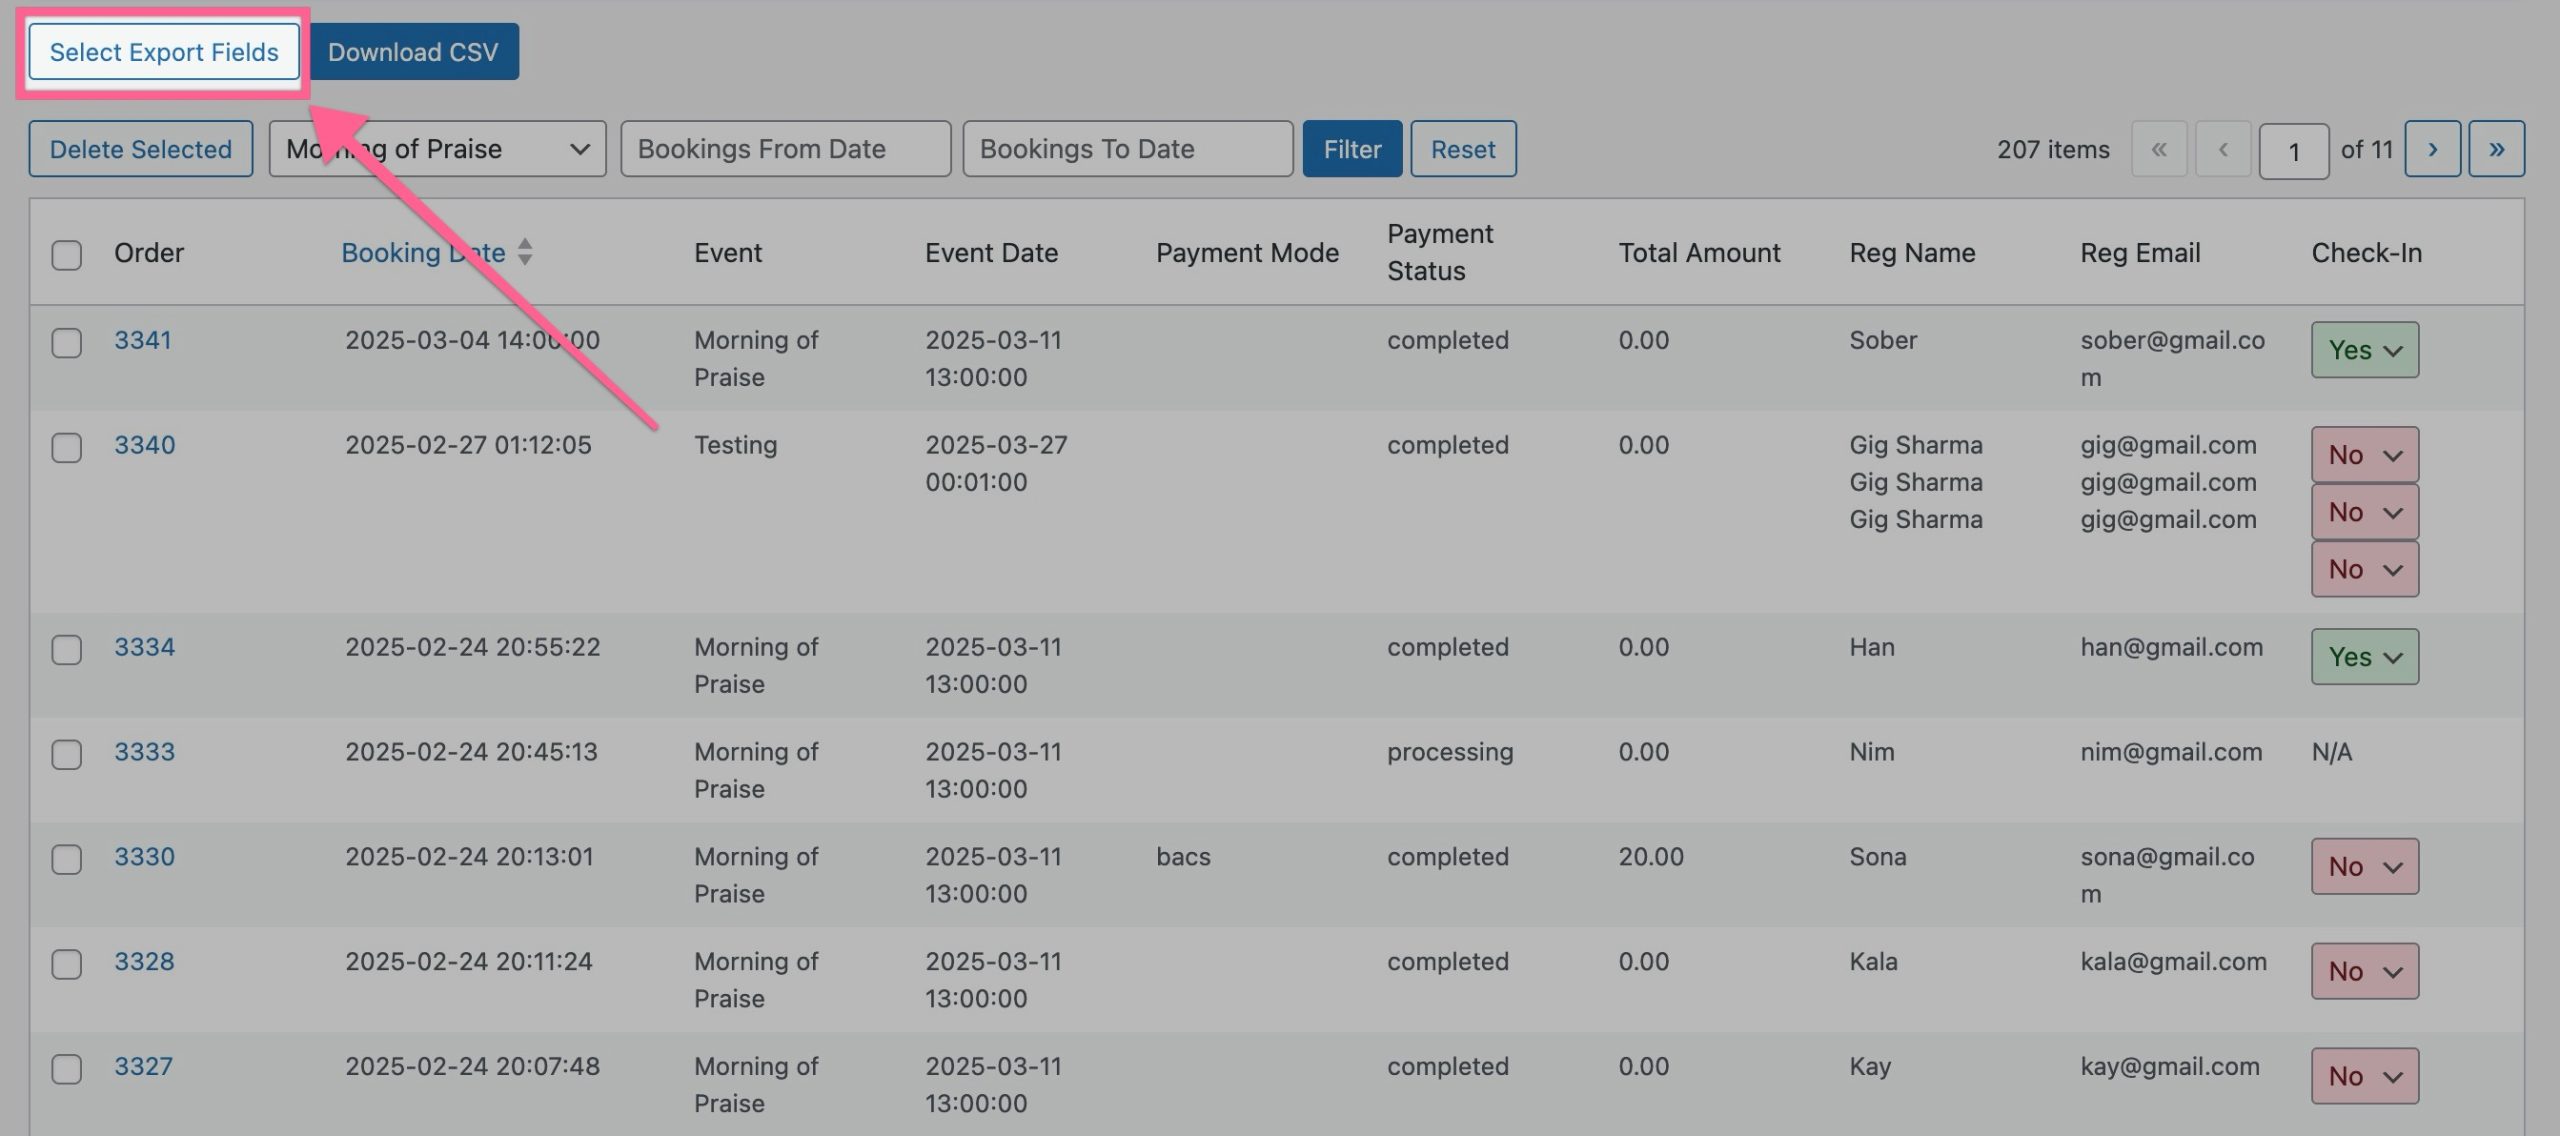Sort by Booking Date arrows

coord(525,252)
